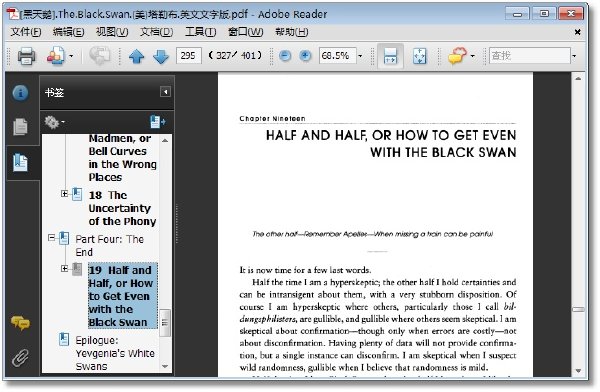Click the 书签 panel title
Screen dimensions: 600x392
[x=54, y=92]
